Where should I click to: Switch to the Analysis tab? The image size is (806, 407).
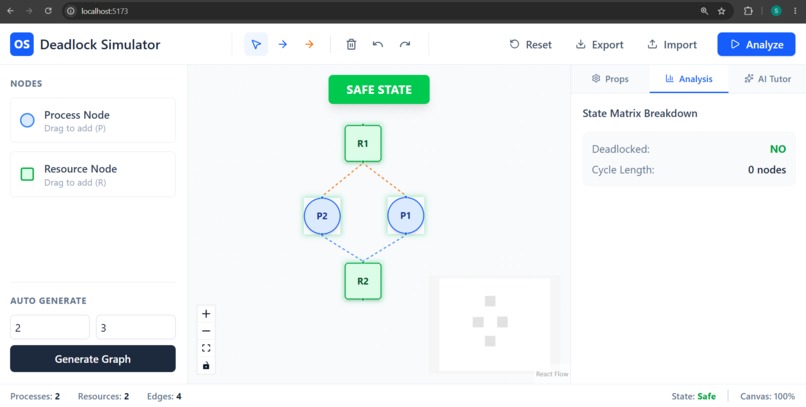tap(689, 79)
